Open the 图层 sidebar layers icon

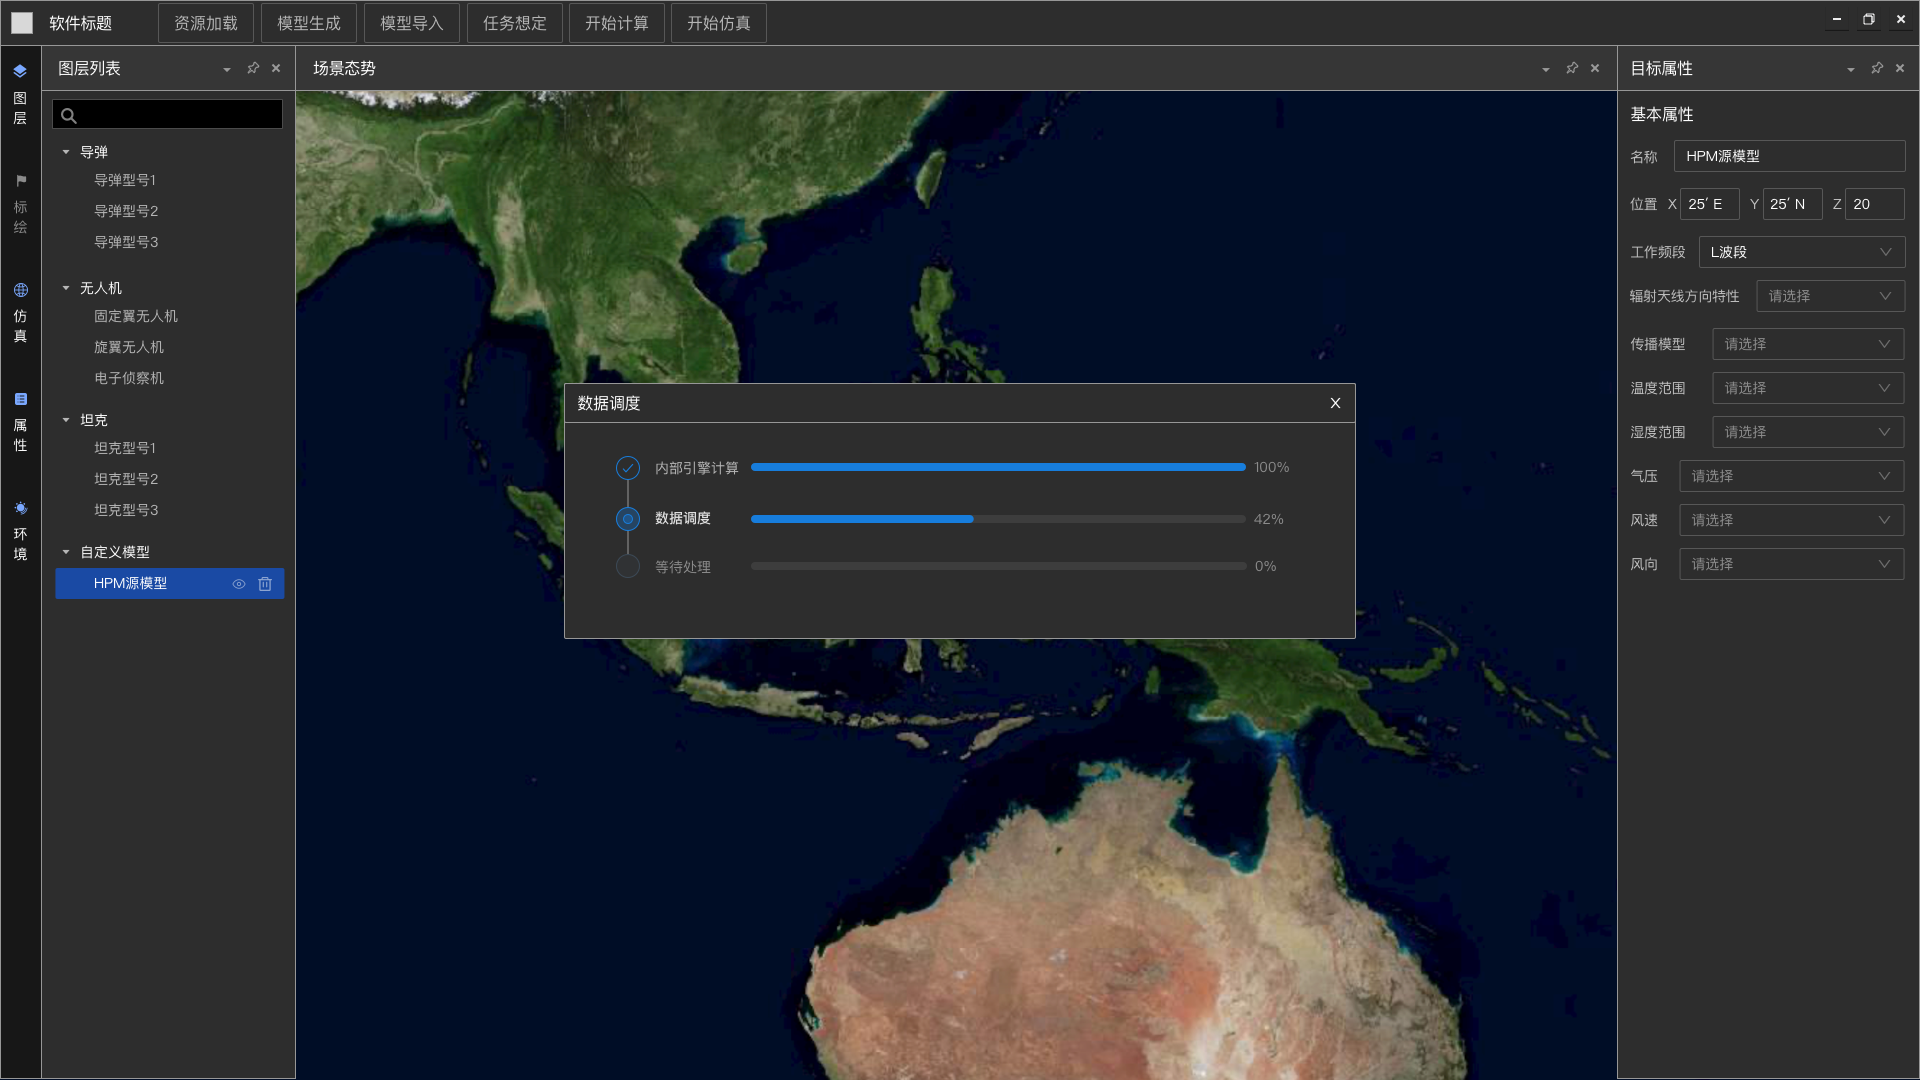[x=20, y=71]
